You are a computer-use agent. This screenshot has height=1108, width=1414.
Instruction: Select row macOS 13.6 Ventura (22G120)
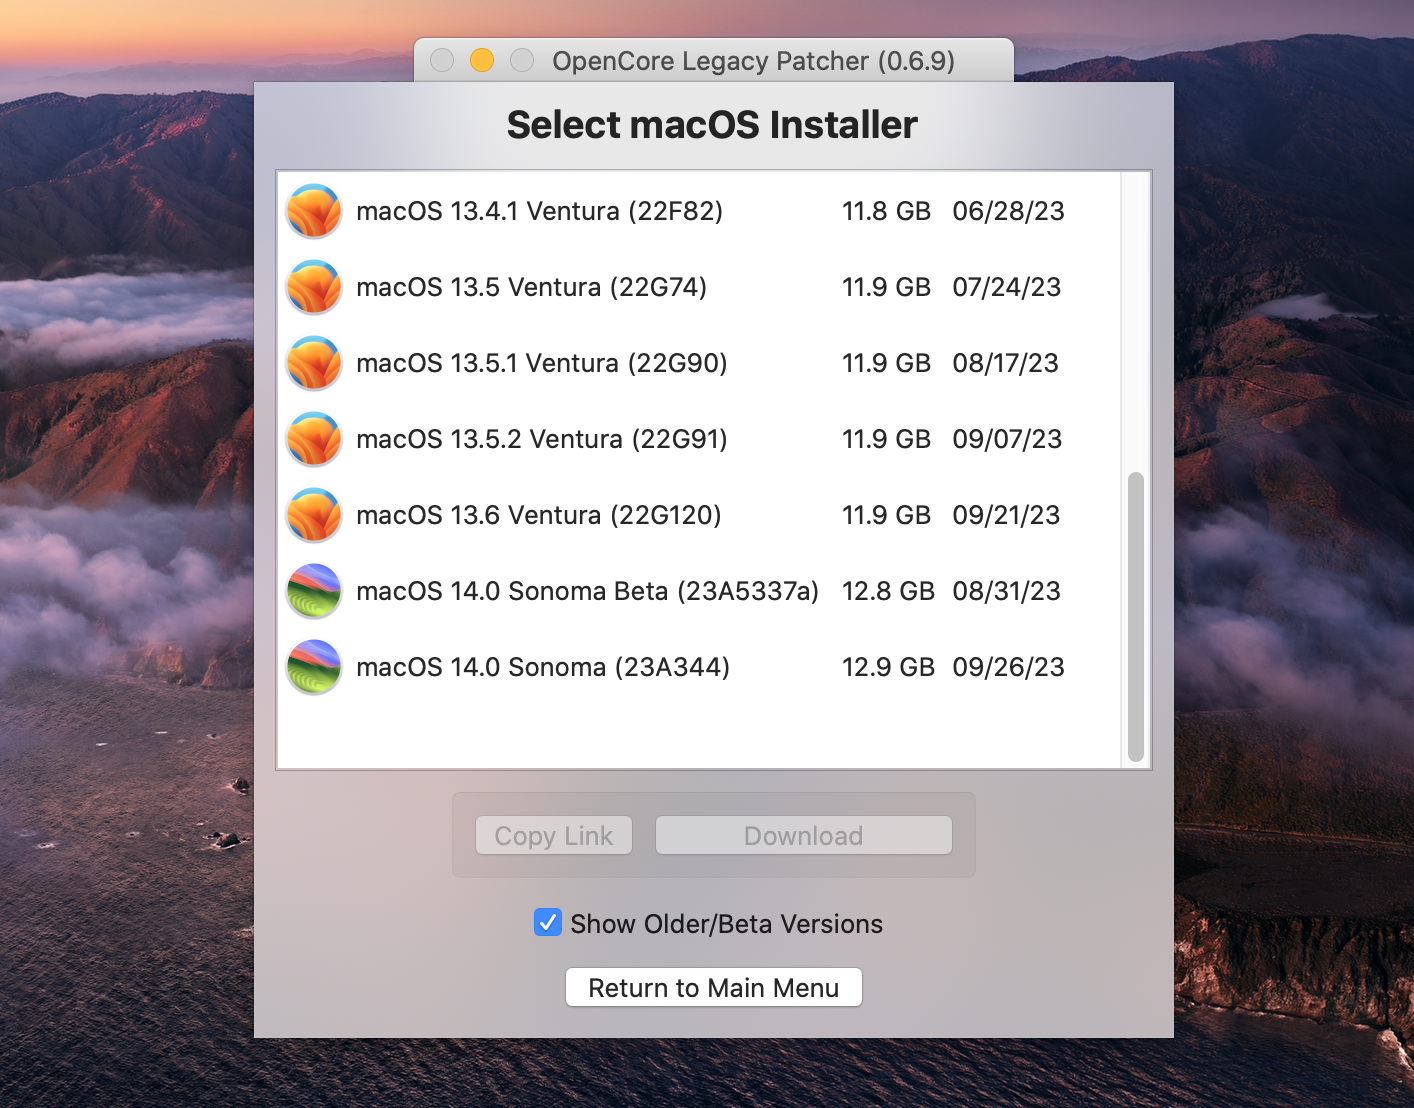click(x=699, y=515)
